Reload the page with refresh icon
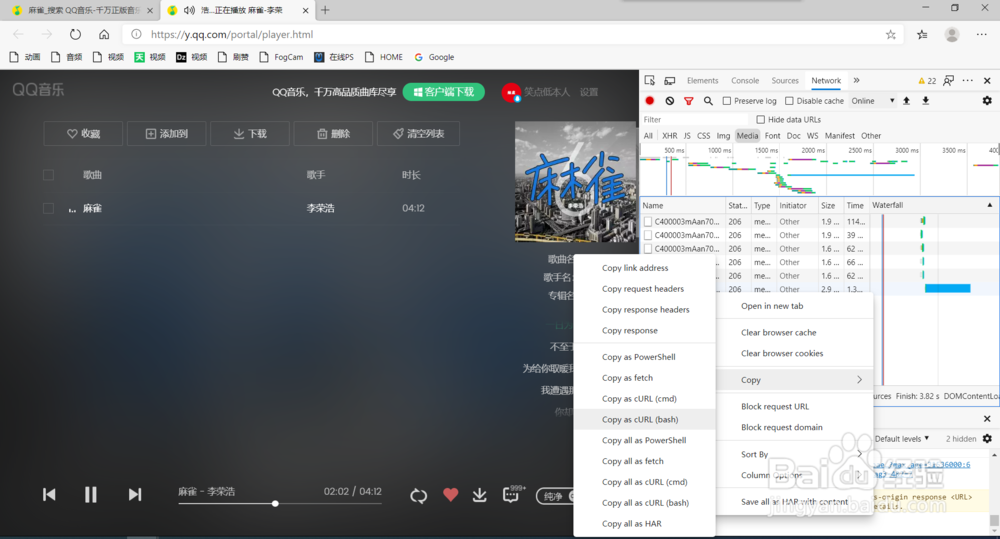This screenshot has width=1000, height=539. pyautogui.click(x=75, y=34)
